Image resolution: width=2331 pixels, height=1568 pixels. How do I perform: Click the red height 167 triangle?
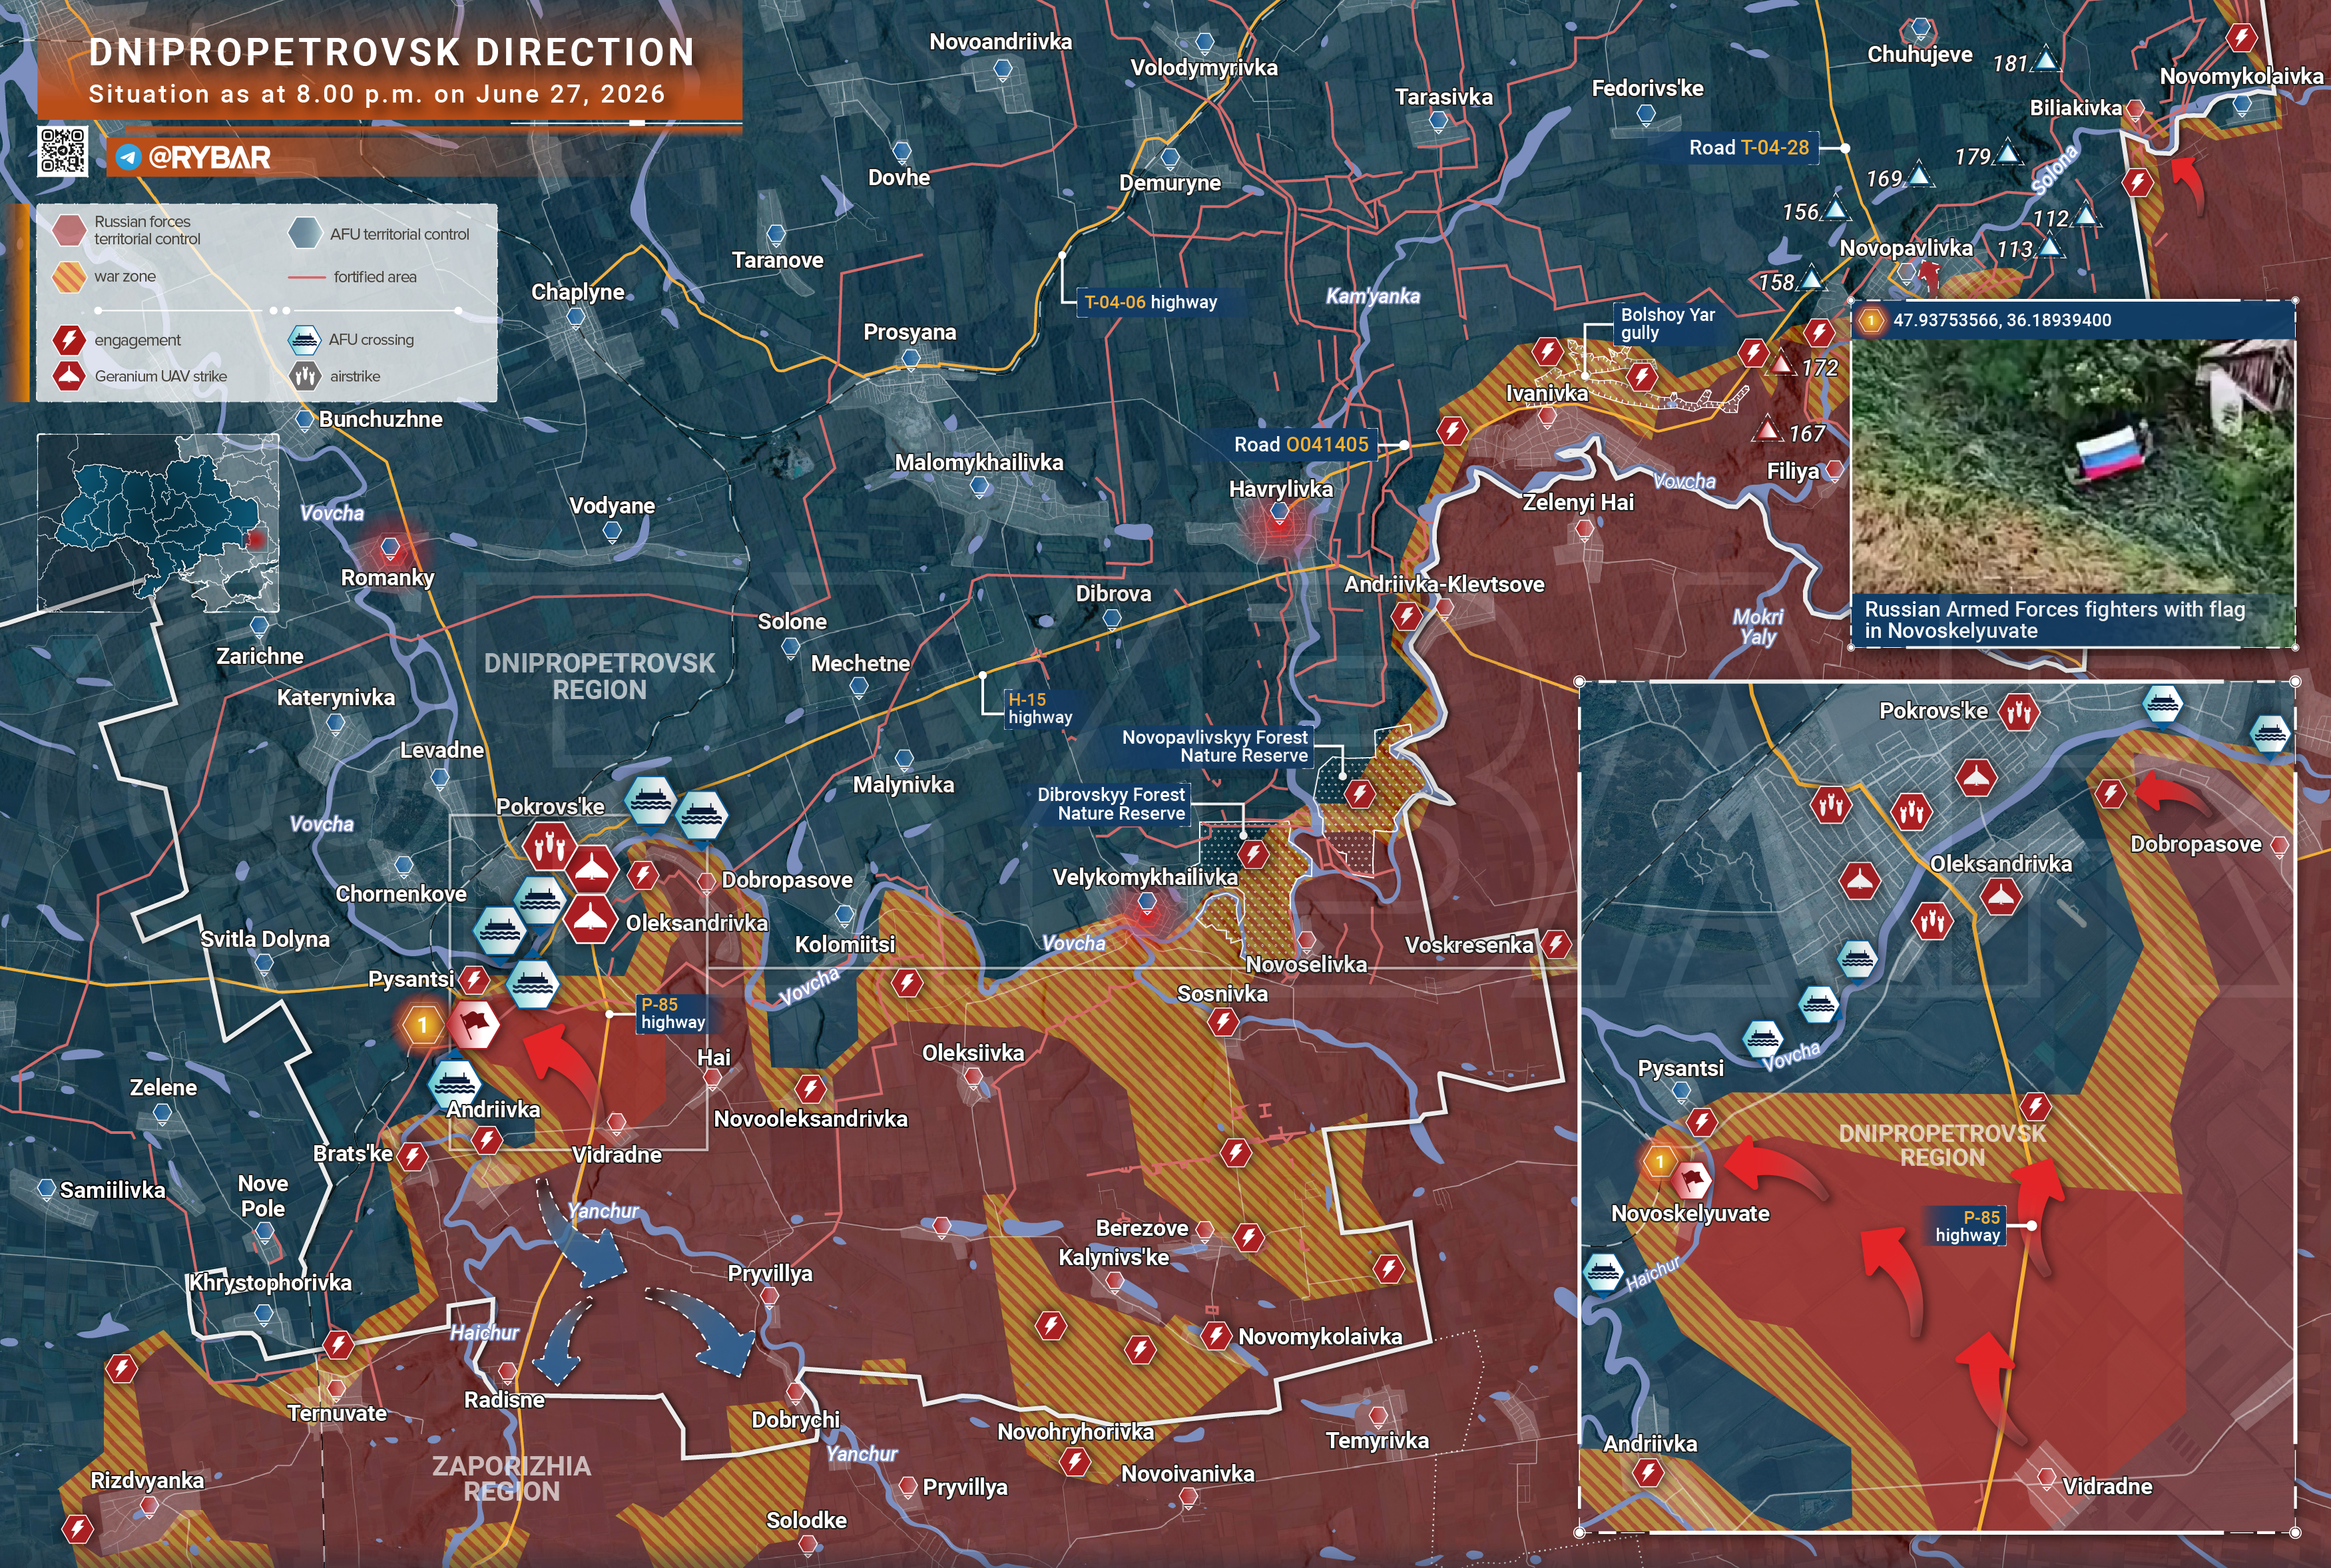click(x=1768, y=430)
